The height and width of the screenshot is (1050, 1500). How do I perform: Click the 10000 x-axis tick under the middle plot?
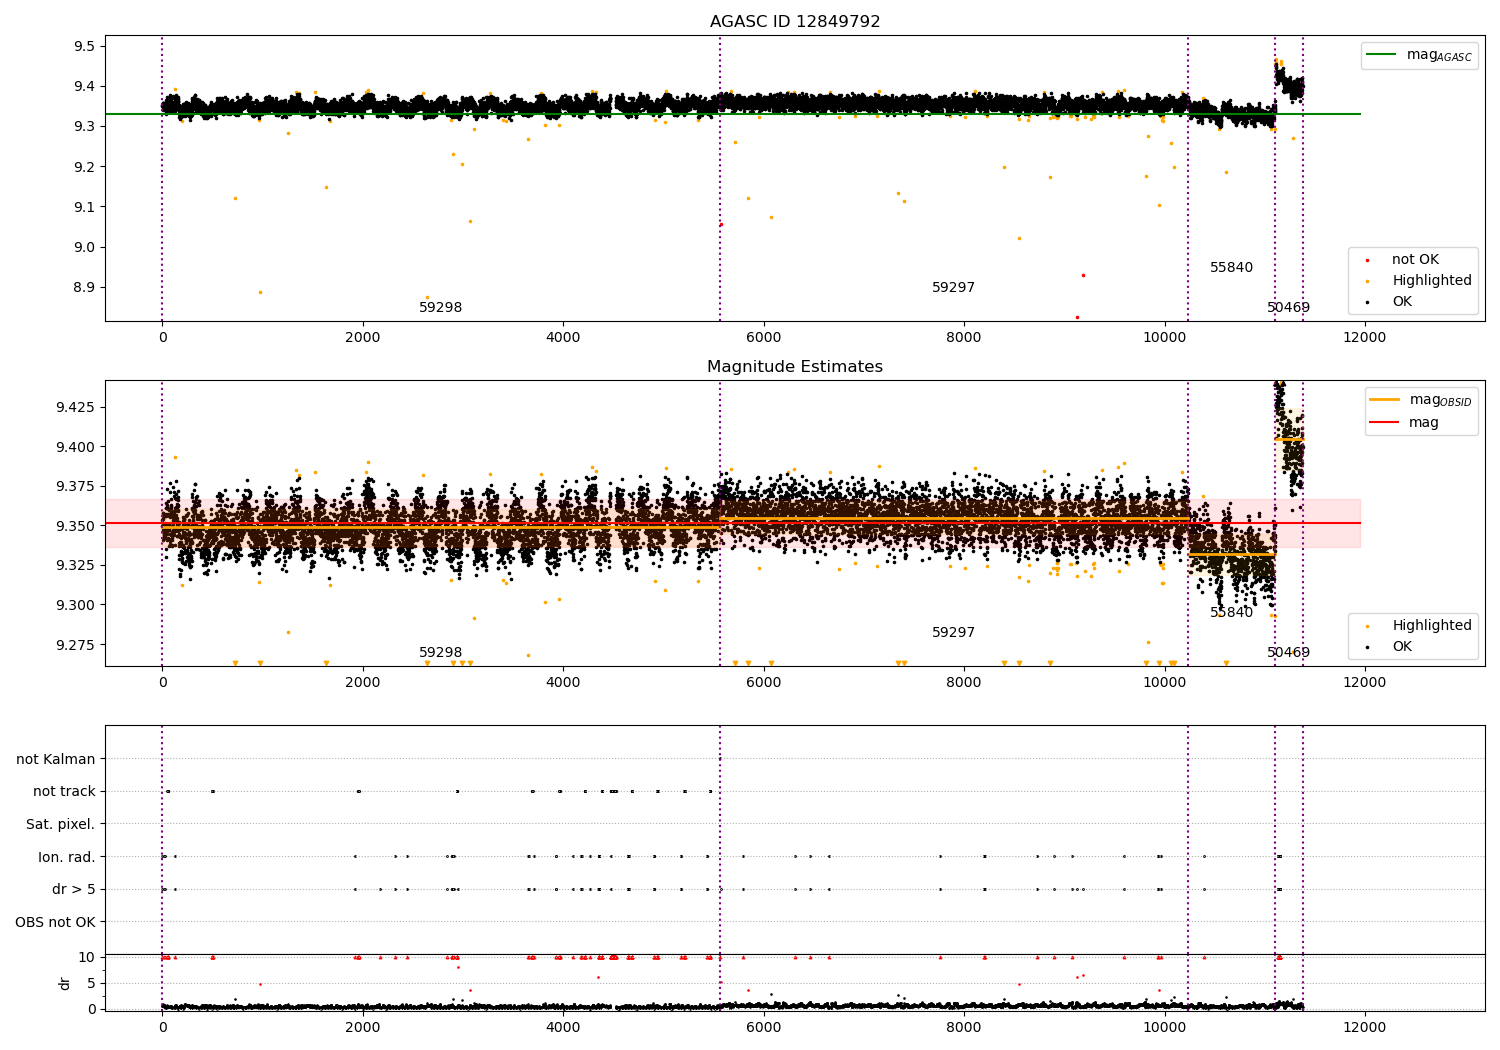(x=1165, y=683)
